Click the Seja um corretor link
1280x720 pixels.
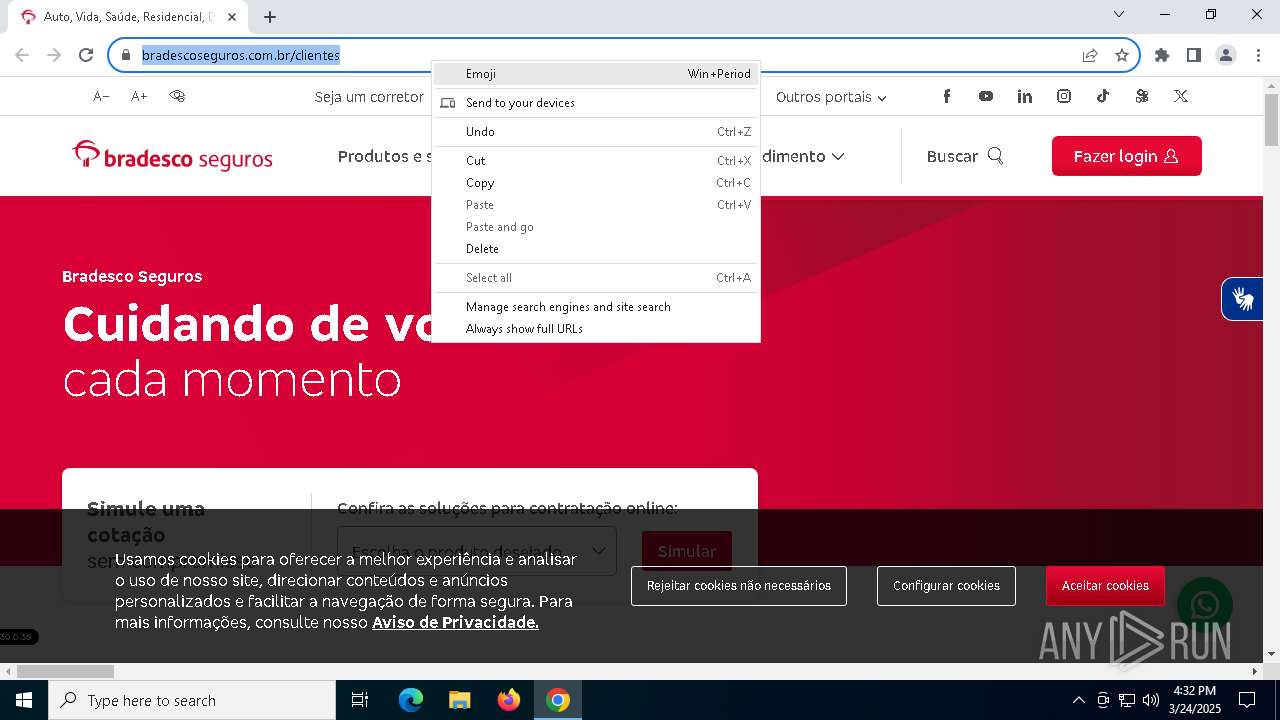click(x=369, y=97)
